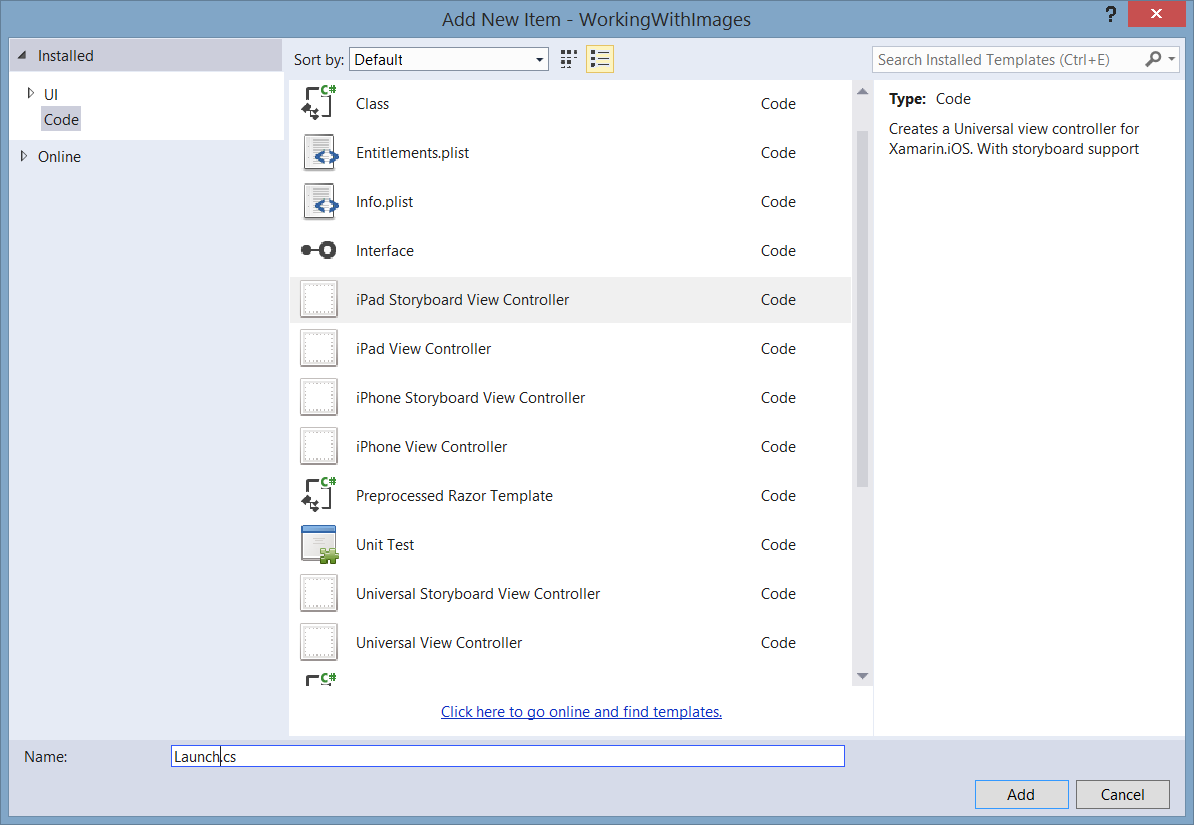
Task: Open the Sort by dropdown
Action: [x=449, y=60]
